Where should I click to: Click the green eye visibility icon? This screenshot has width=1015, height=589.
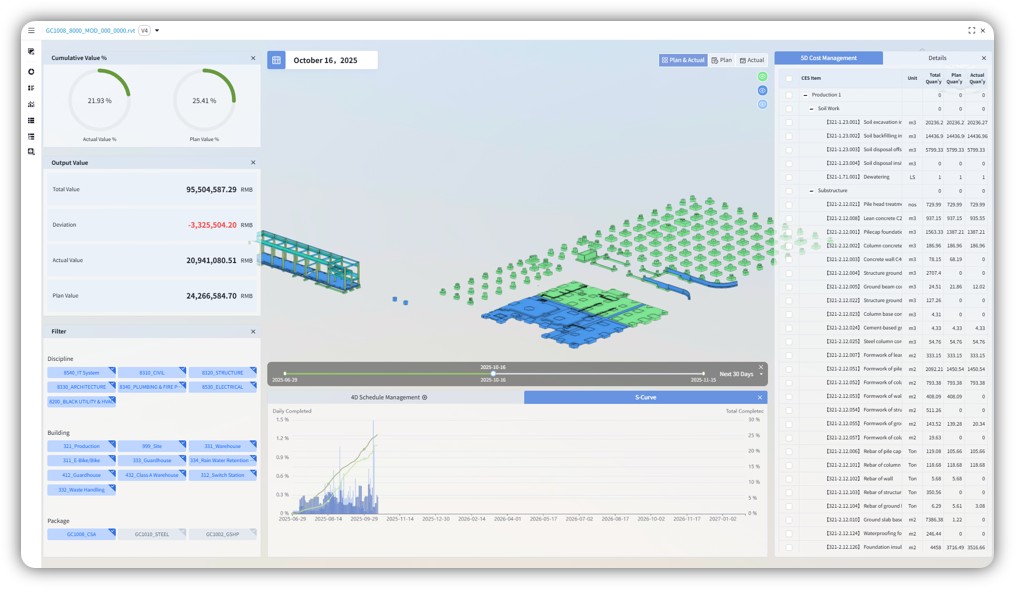pyautogui.click(x=762, y=76)
